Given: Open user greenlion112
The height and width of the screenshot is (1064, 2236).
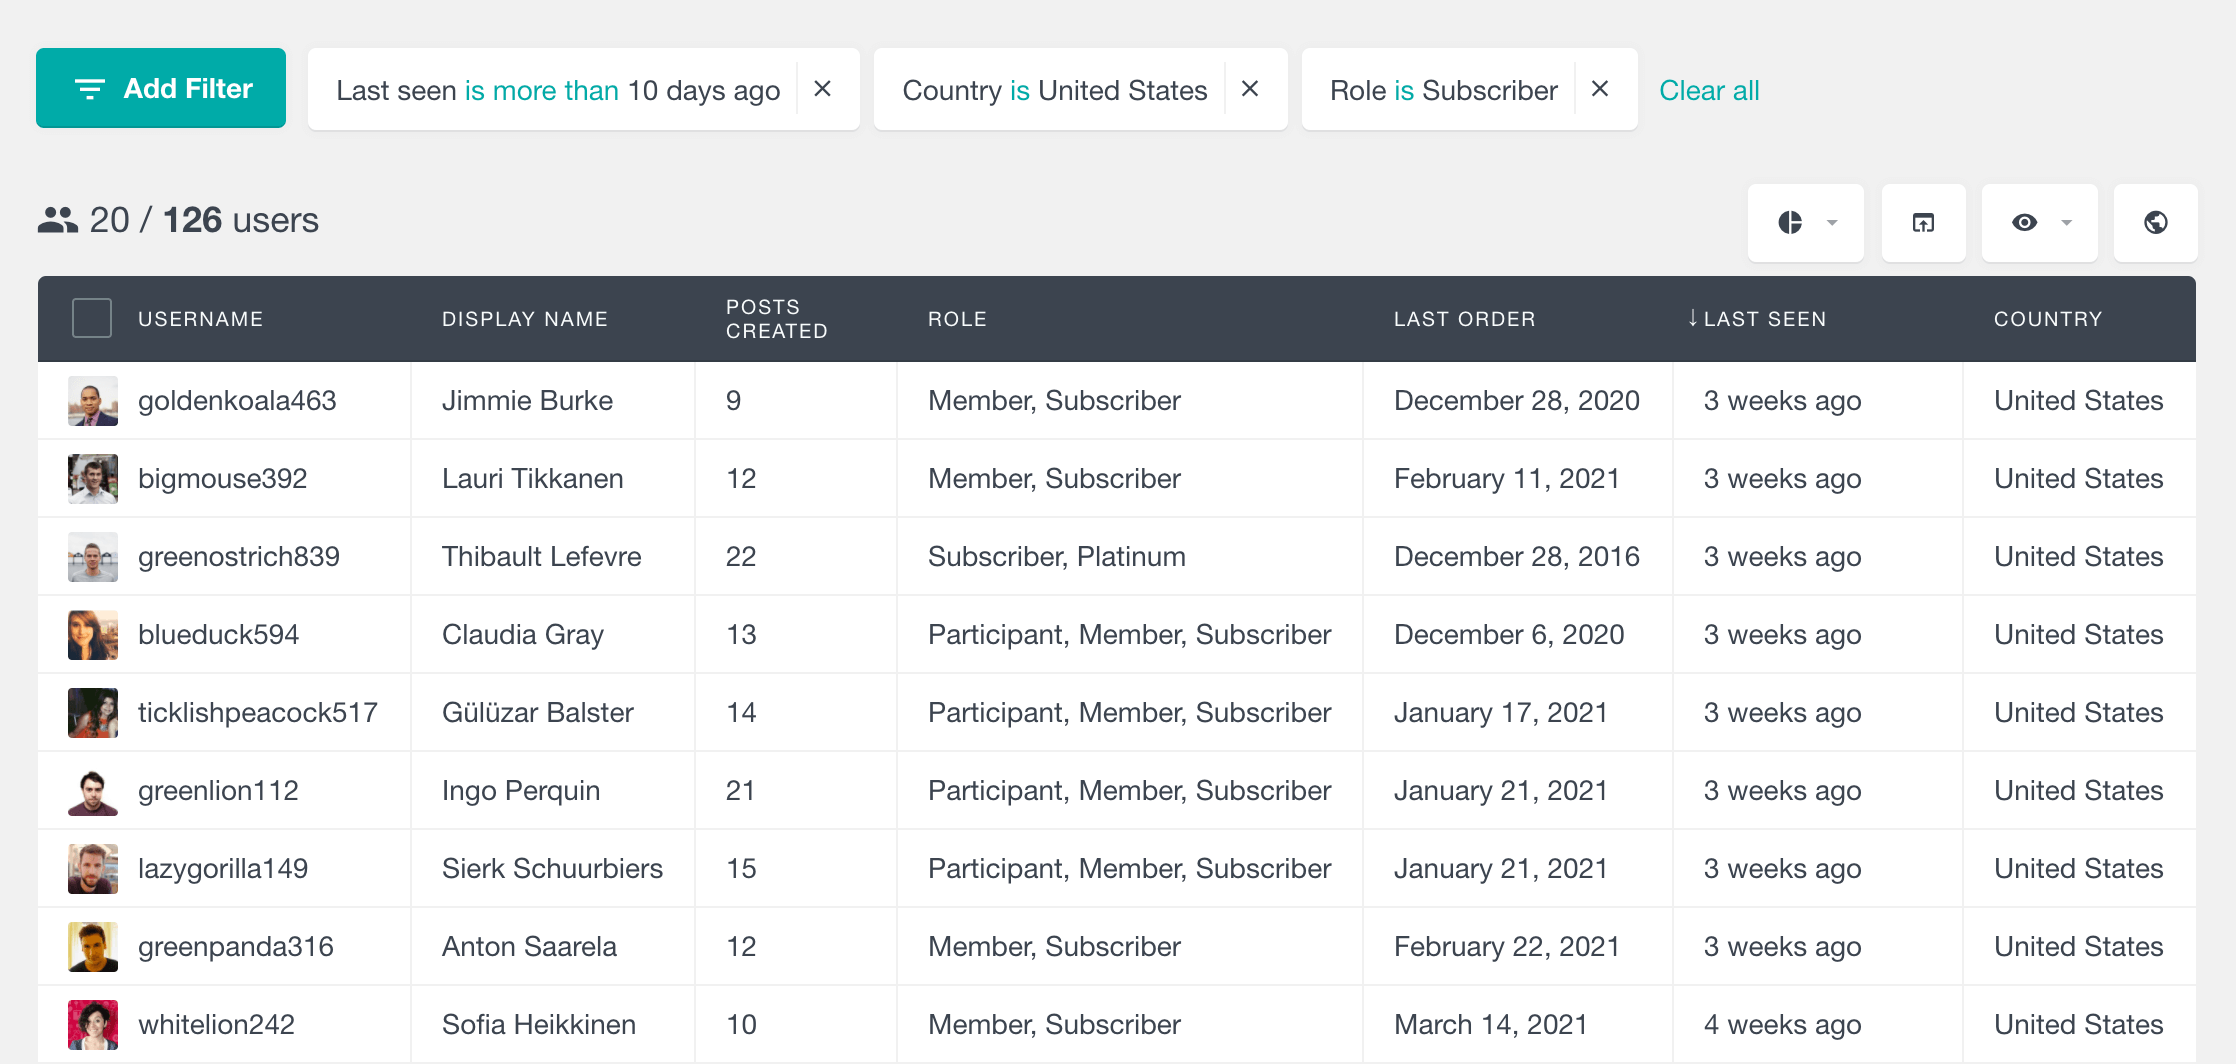Looking at the screenshot, I should tap(219, 791).
